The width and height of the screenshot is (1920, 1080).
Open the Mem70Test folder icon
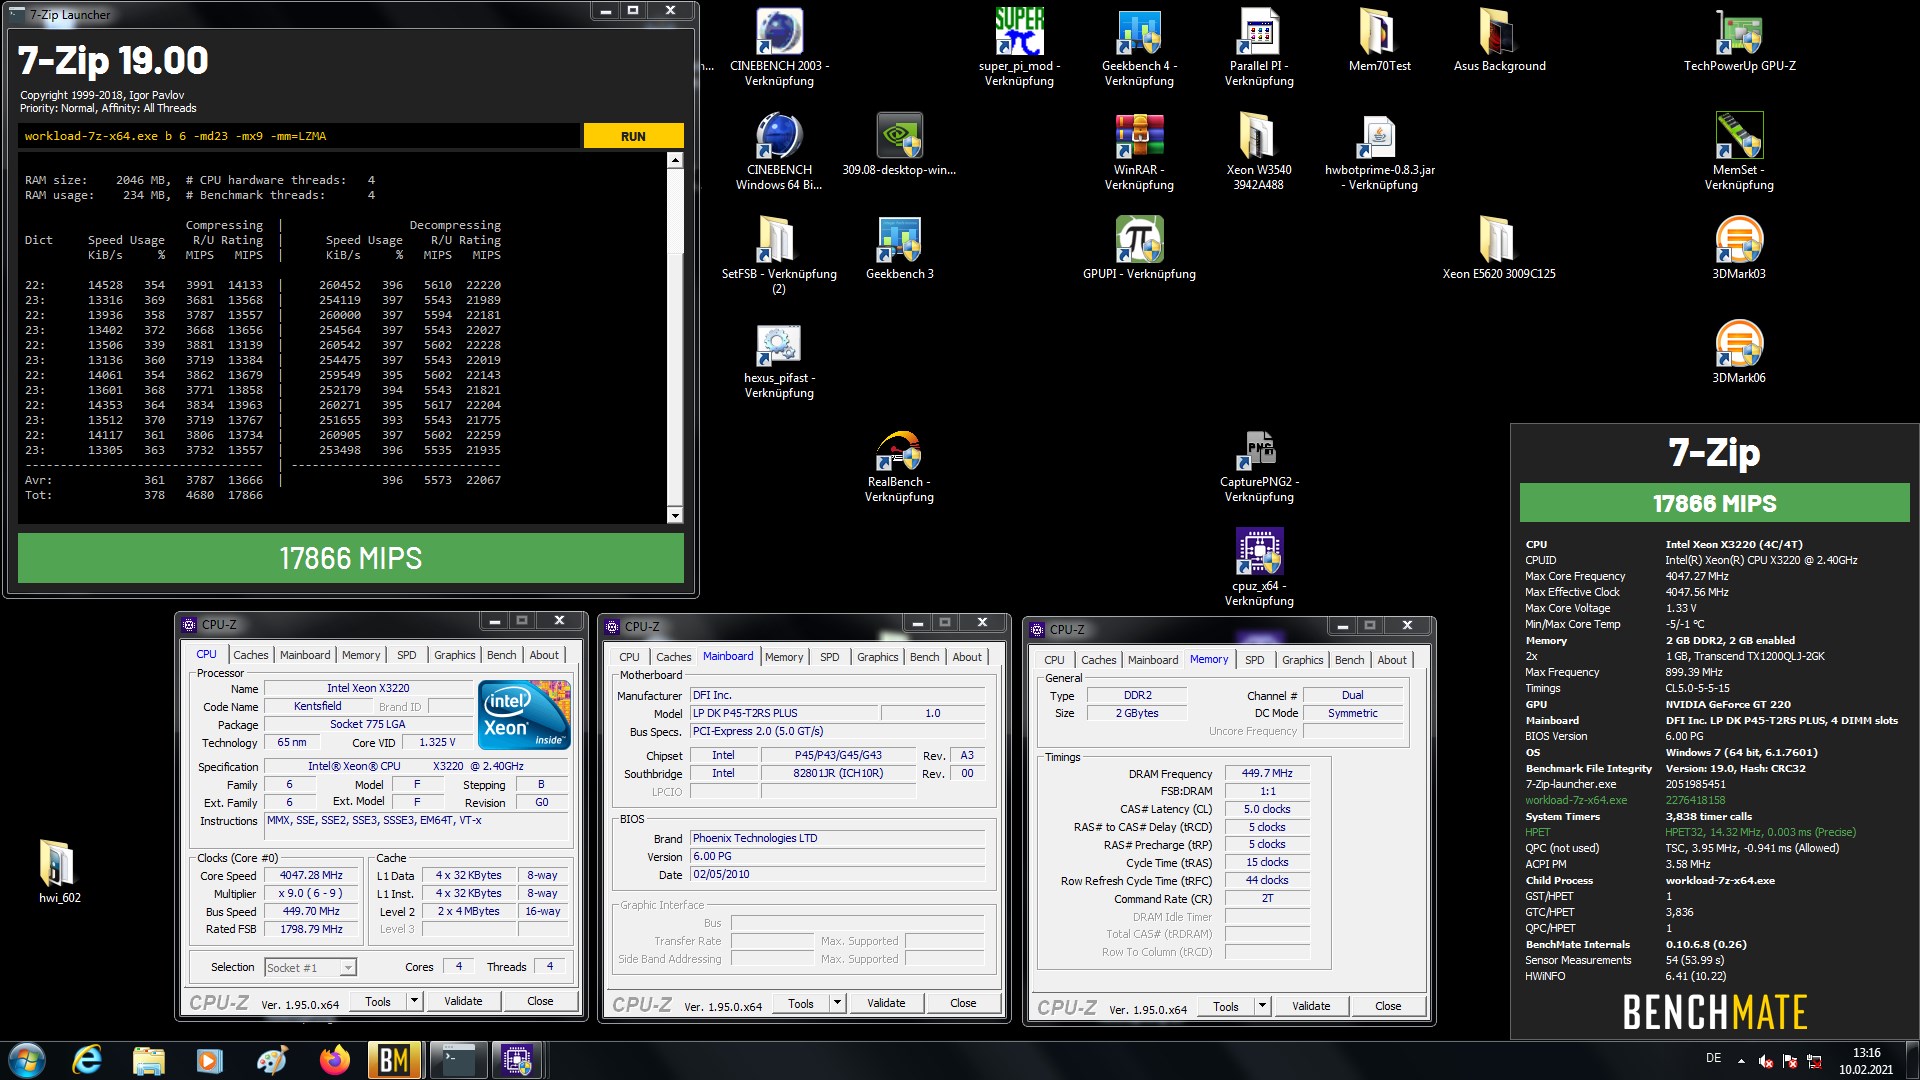pyautogui.click(x=1379, y=40)
